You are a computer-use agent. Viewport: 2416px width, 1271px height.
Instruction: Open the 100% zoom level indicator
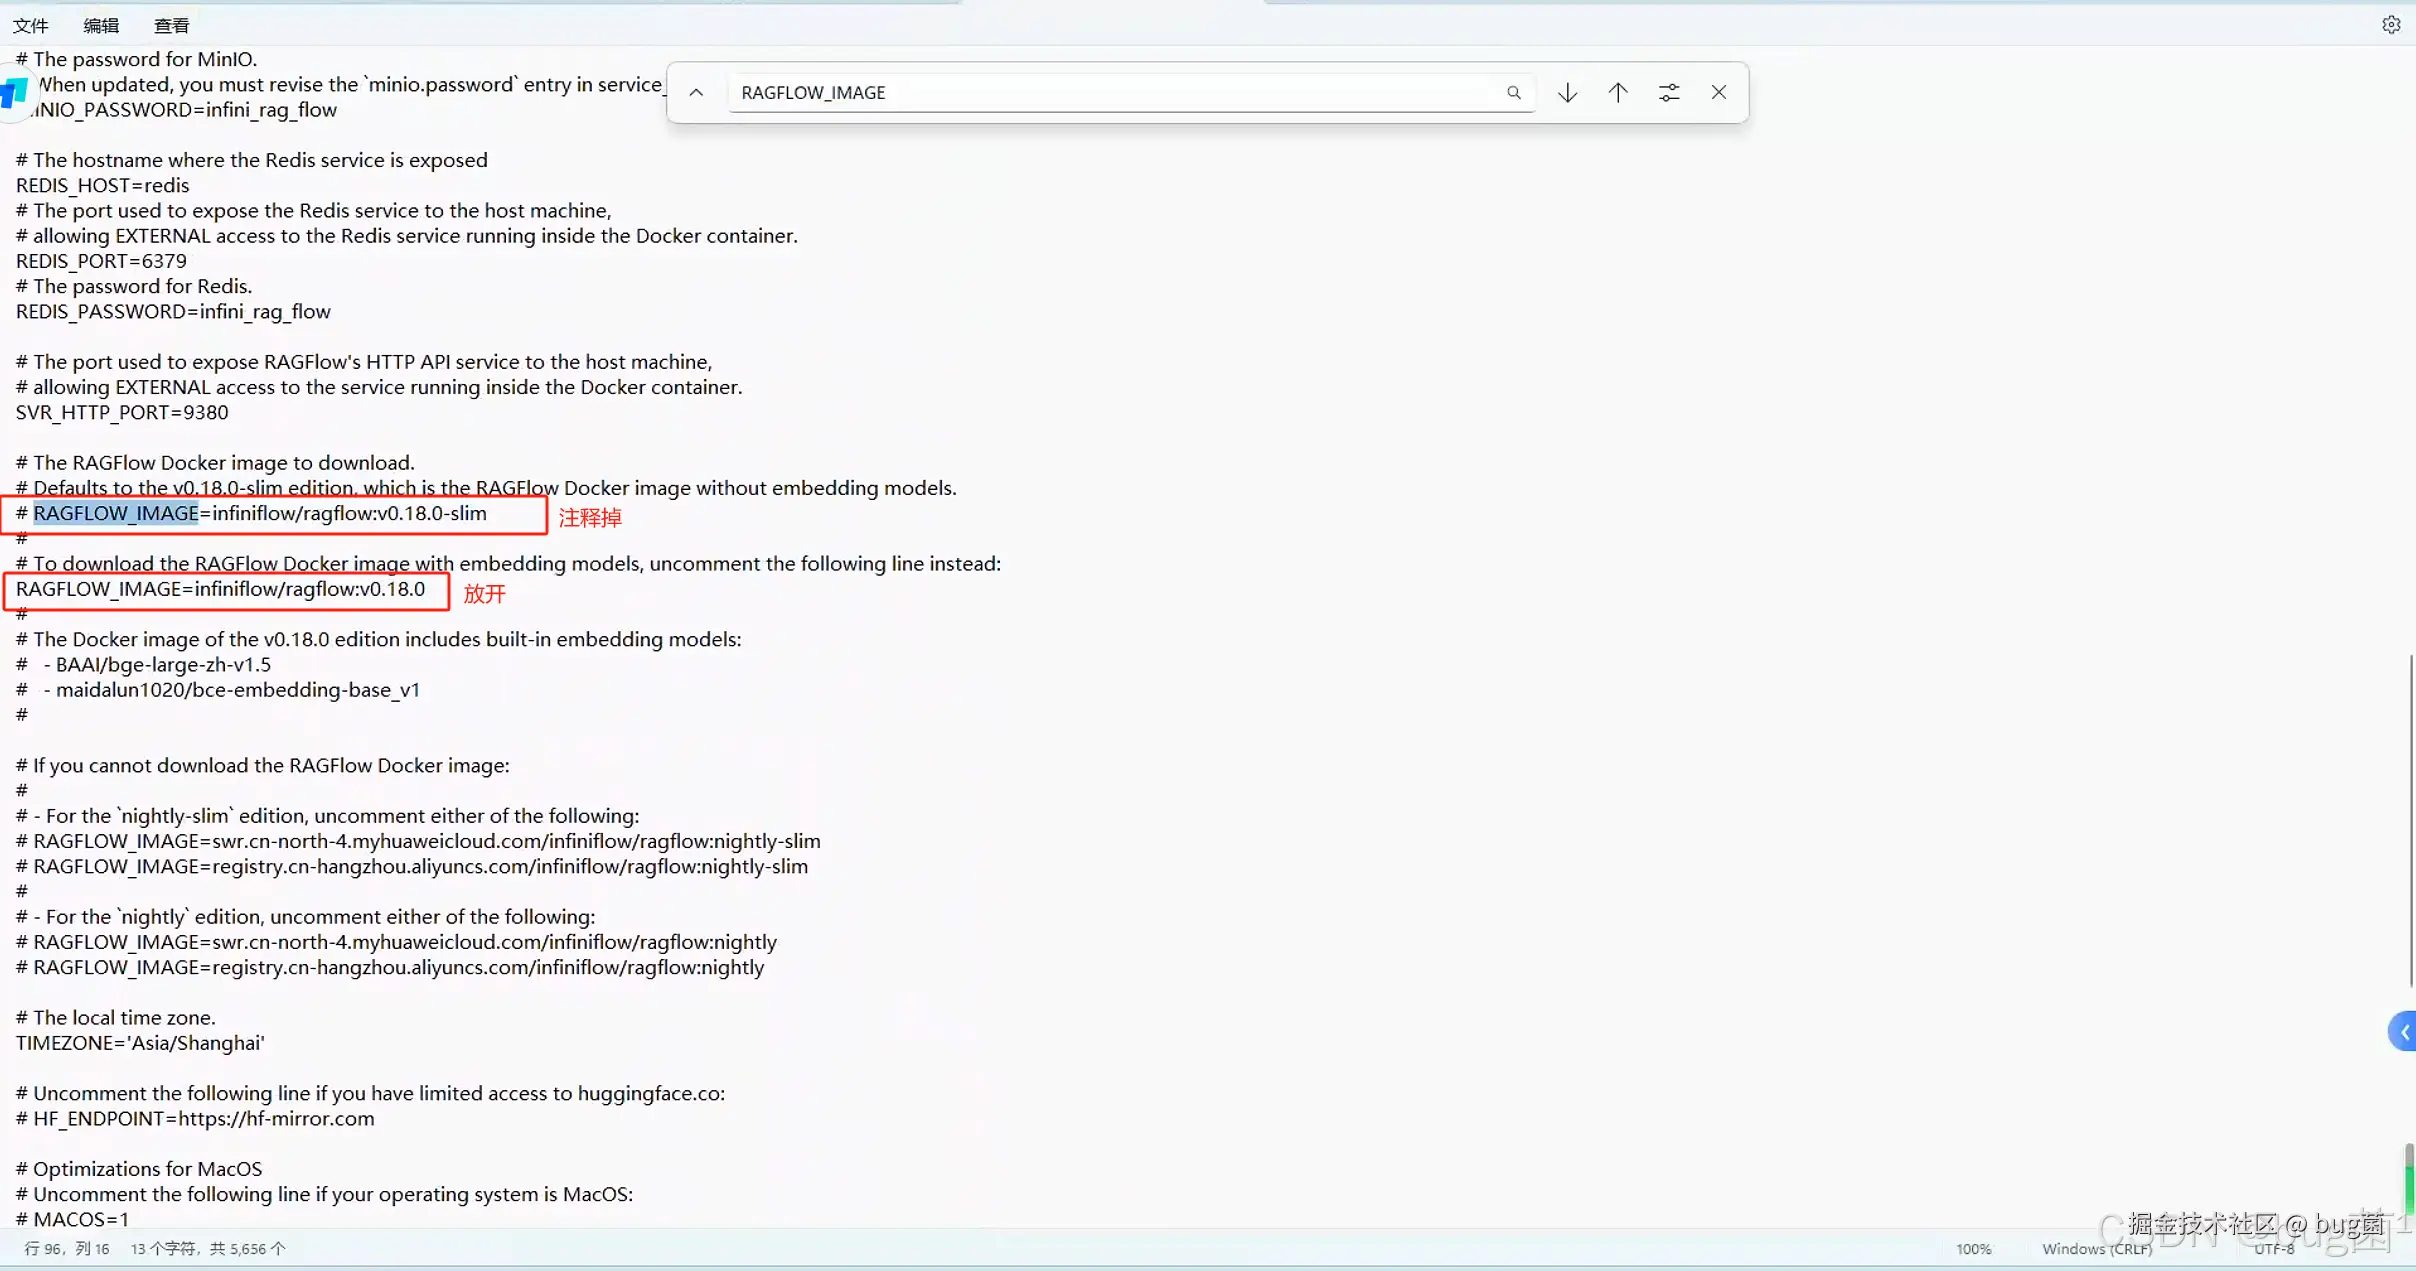point(1973,1248)
